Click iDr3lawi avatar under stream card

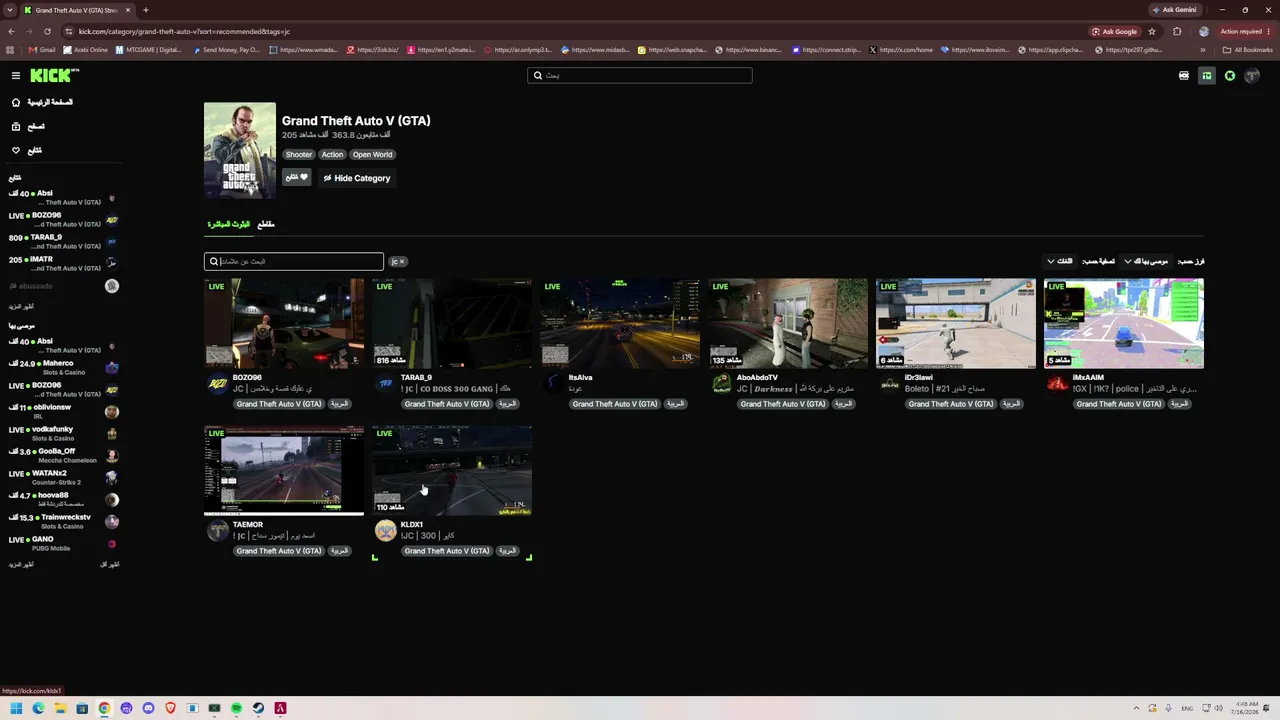tap(889, 384)
